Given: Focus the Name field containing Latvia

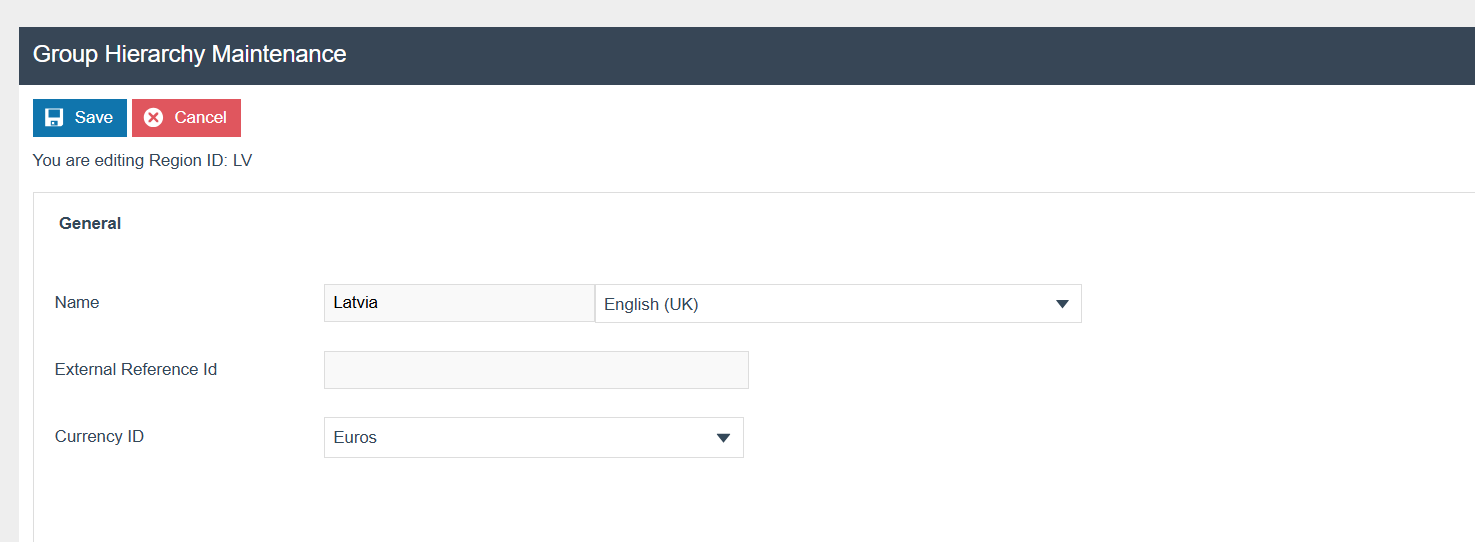Looking at the screenshot, I should pyautogui.click(x=459, y=303).
